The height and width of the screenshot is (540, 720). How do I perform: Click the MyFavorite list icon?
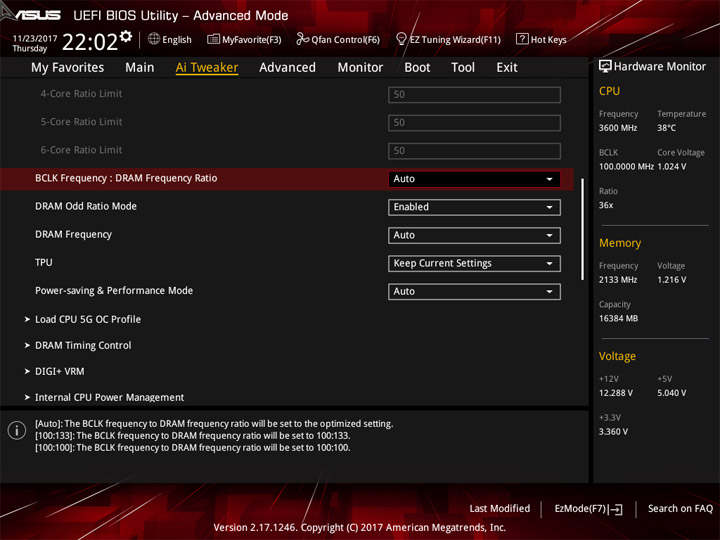pyautogui.click(x=213, y=39)
